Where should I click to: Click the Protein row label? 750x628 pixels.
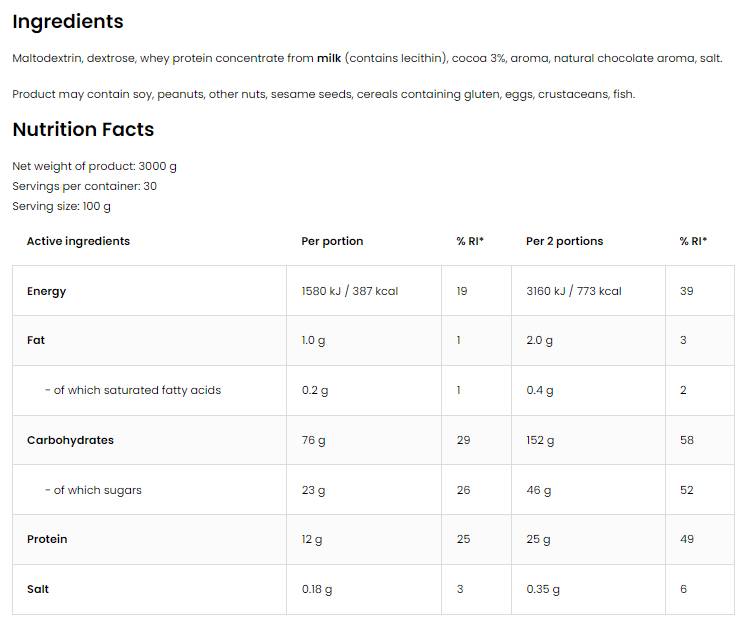(x=47, y=539)
